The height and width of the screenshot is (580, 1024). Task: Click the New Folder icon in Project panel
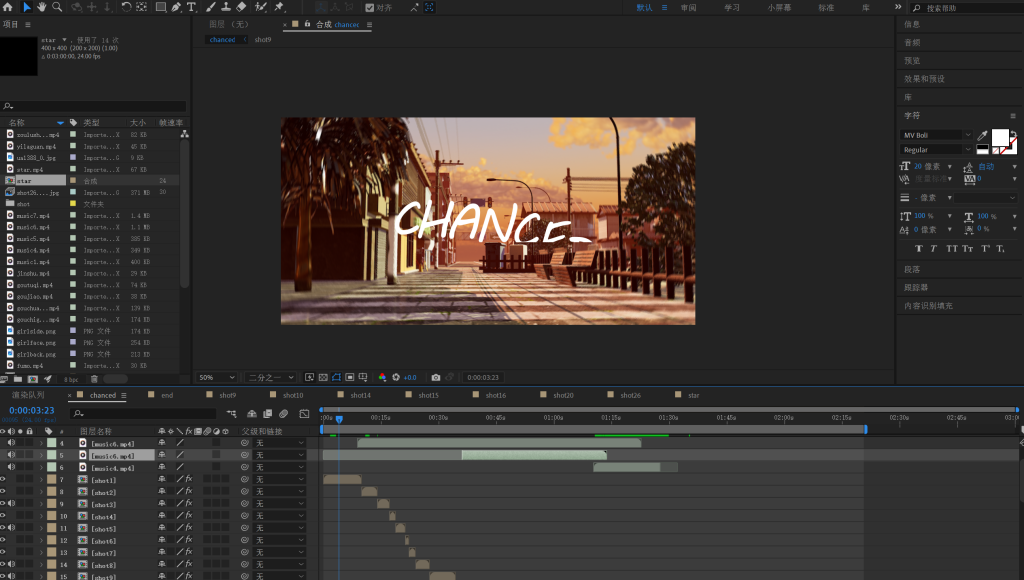[x=18, y=379]
